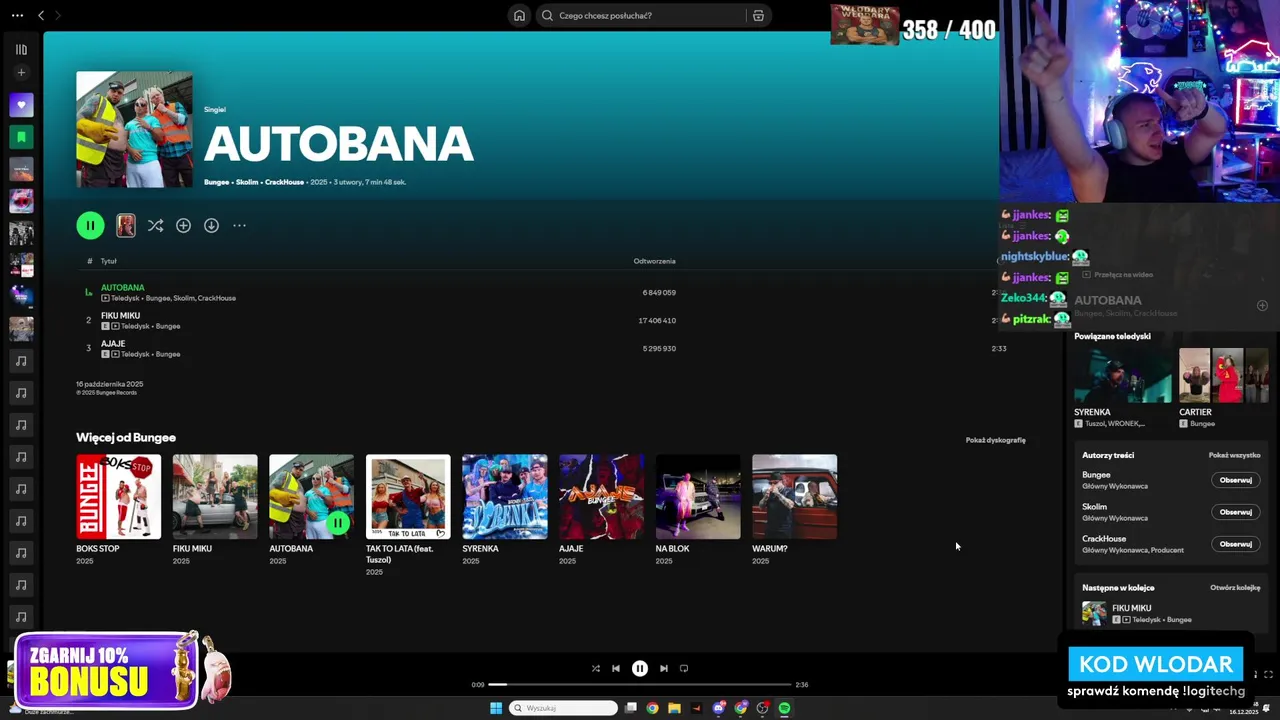Open the FIKU MIKU album card
This screenshot has width=1280, height=720.
click(x=215, y=510)
